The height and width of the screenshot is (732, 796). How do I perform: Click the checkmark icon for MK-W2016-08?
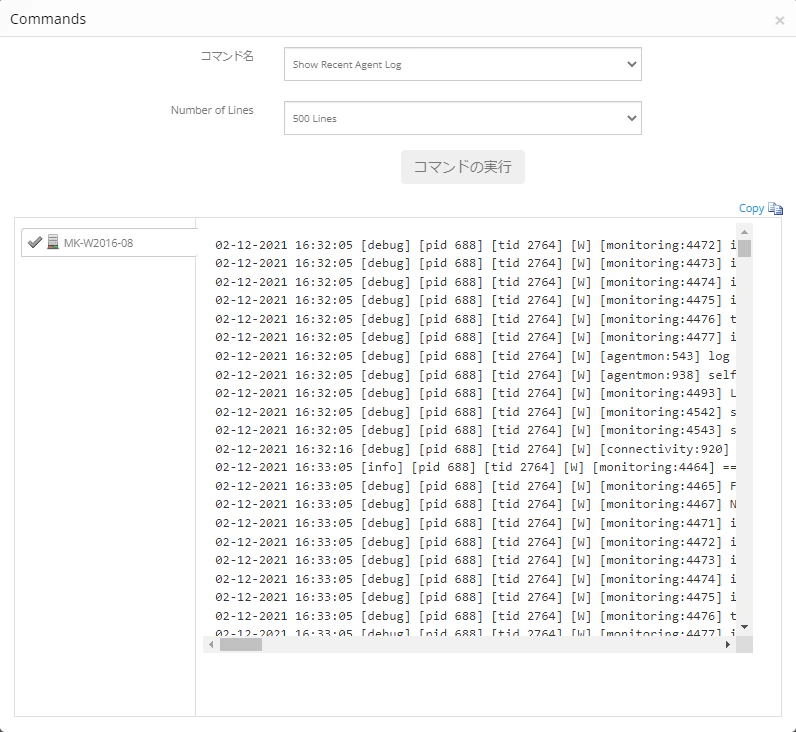coord(35,242)
